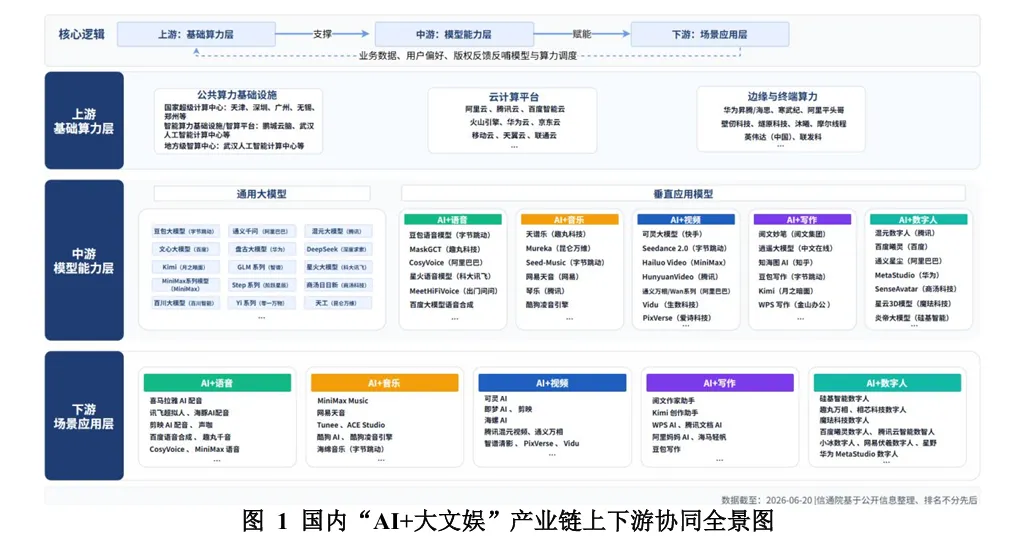Click the Hailuo Video（MiniMax） entry
This screenshot has height=555, width=1015.
(x=684, y=262)
